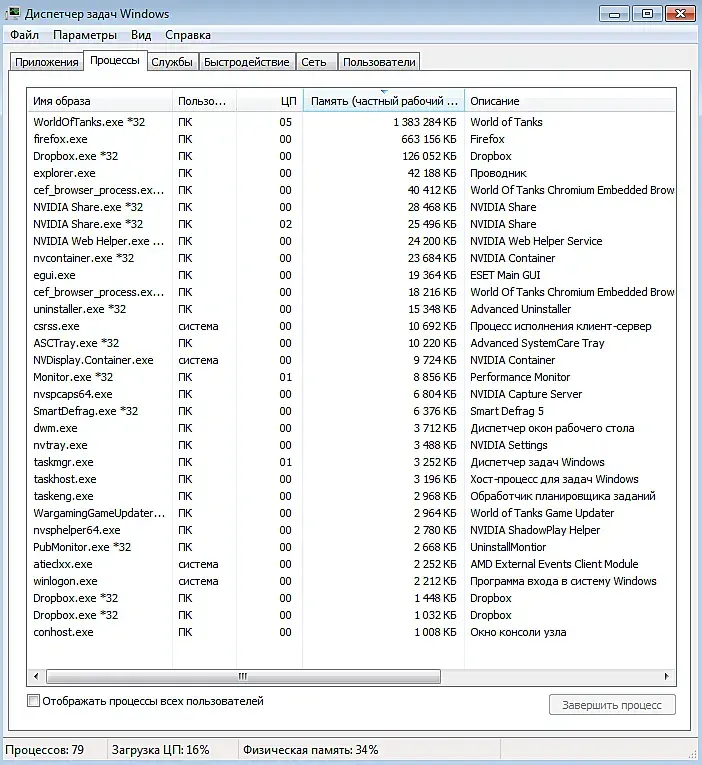Open the Параметры menu
This screenshot has width=702, height=765.
click(x=85, y=35)
